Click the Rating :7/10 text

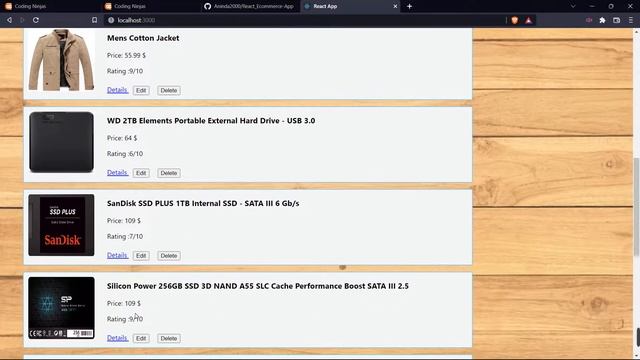tap(125, 236)
